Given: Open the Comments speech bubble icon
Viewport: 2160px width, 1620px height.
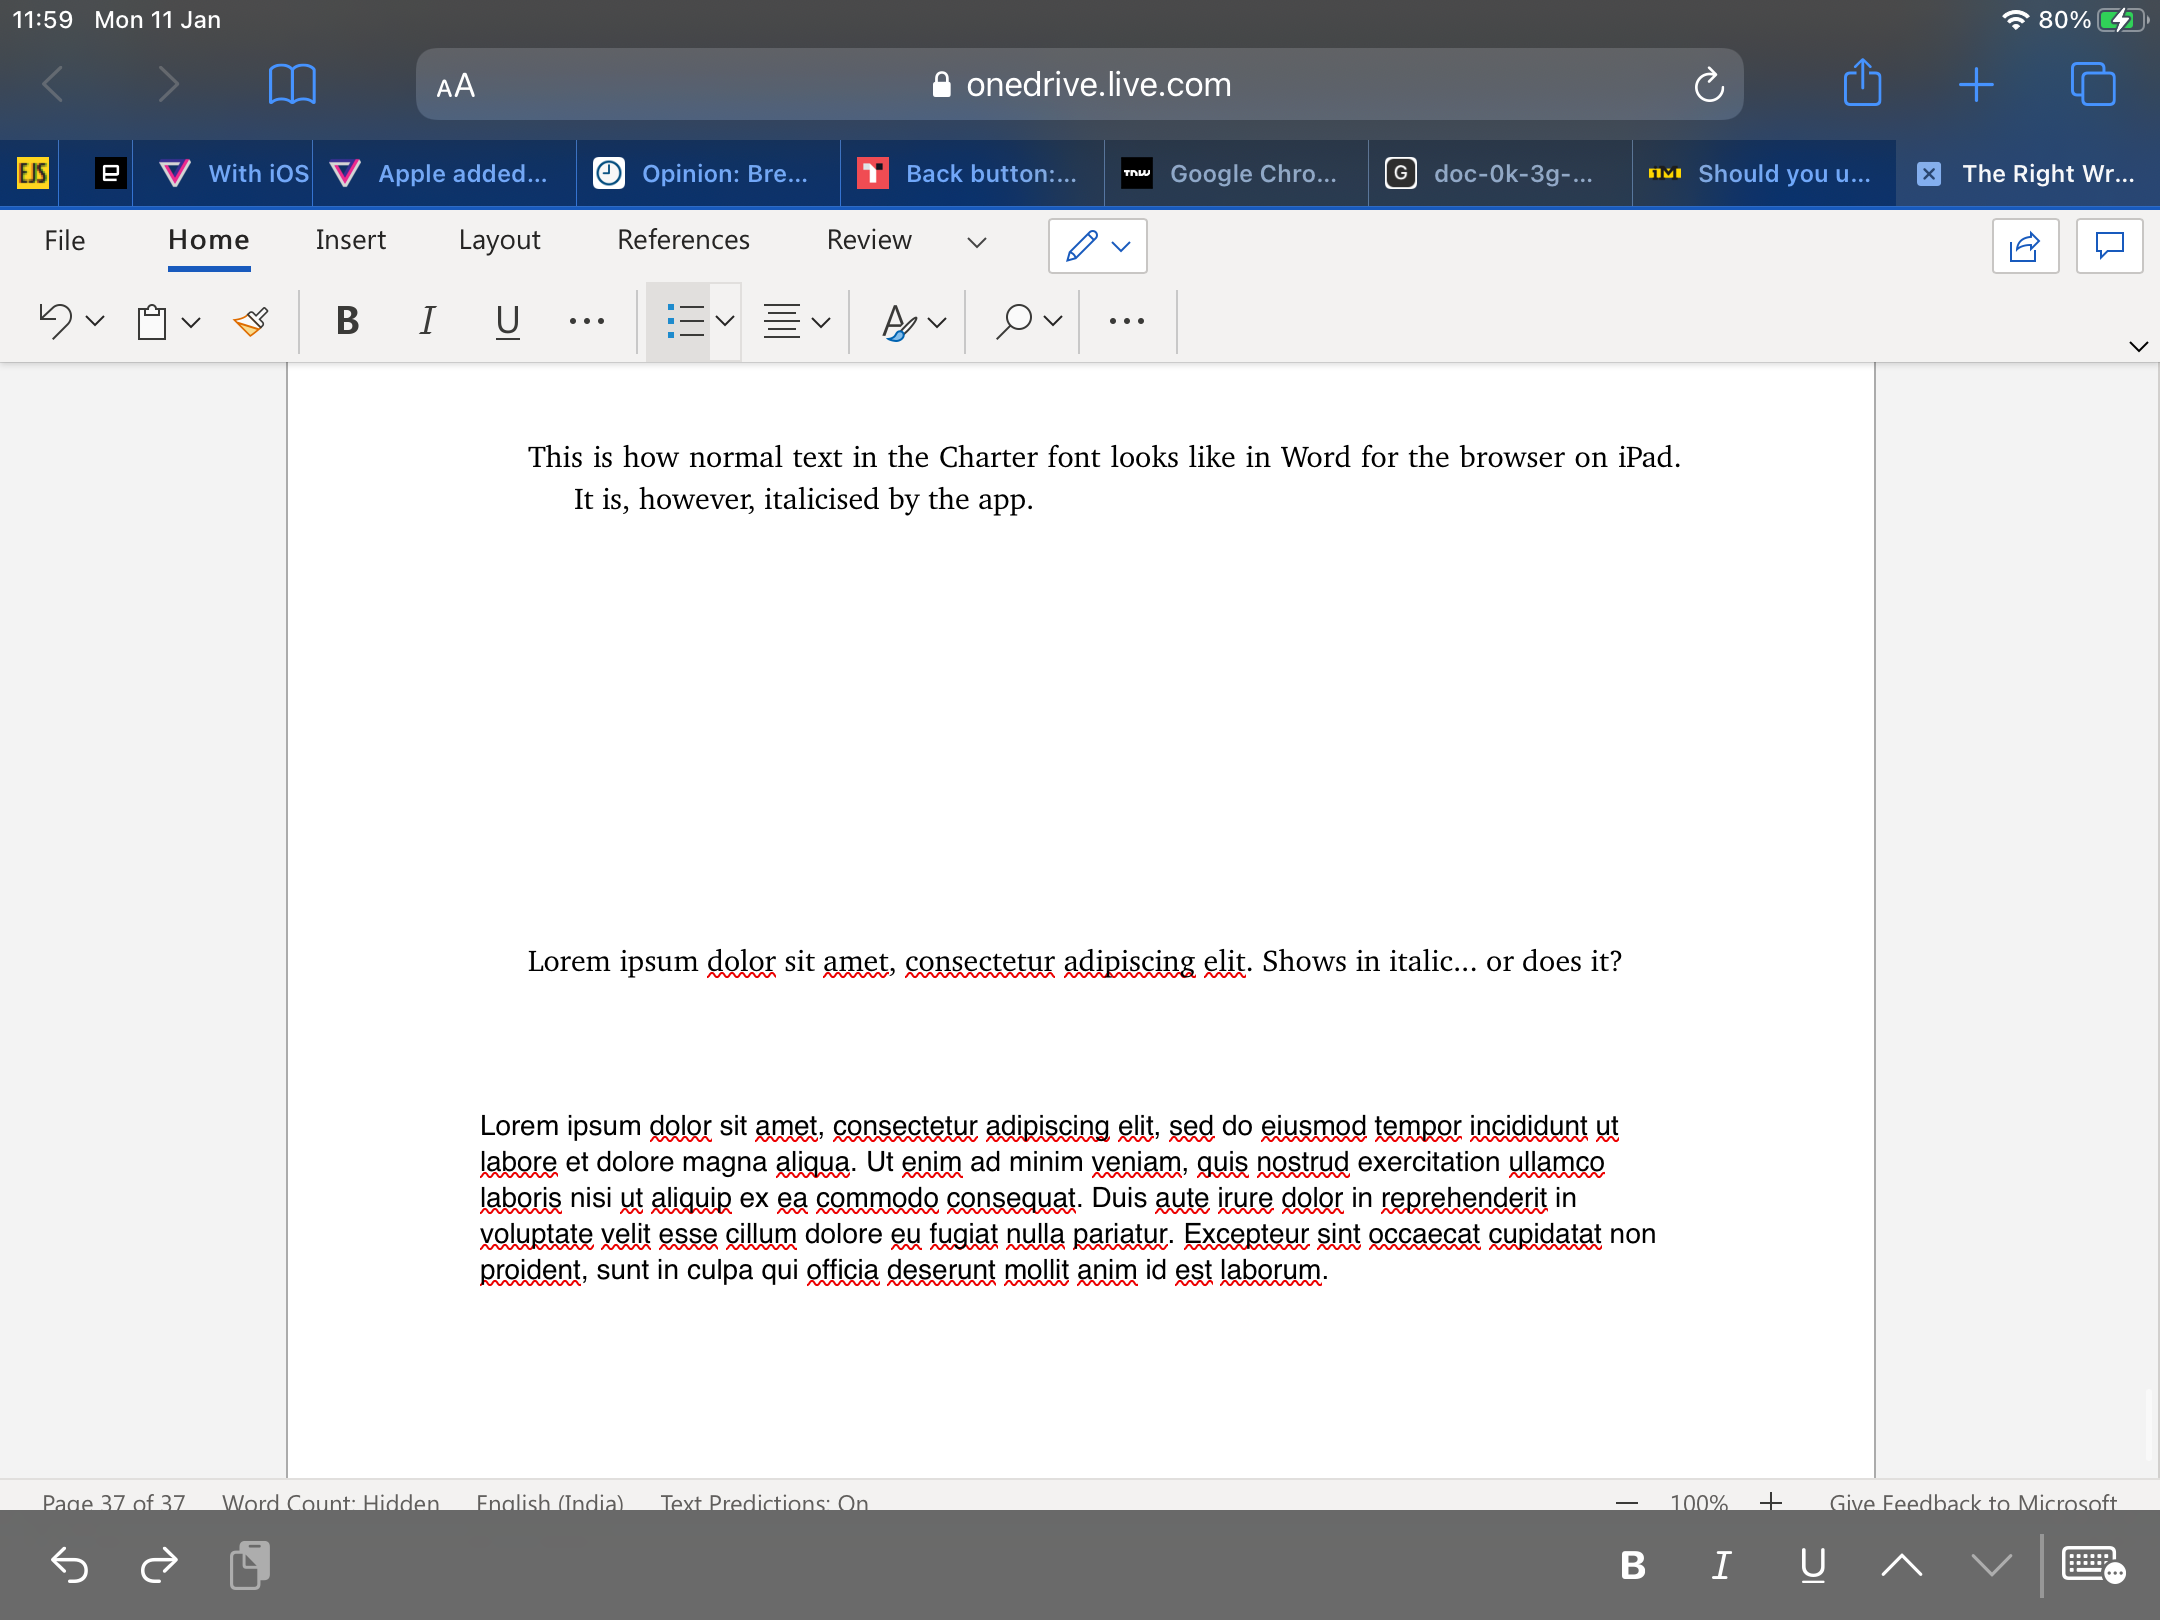Looking at the screenshot, I should (2109, 246).
